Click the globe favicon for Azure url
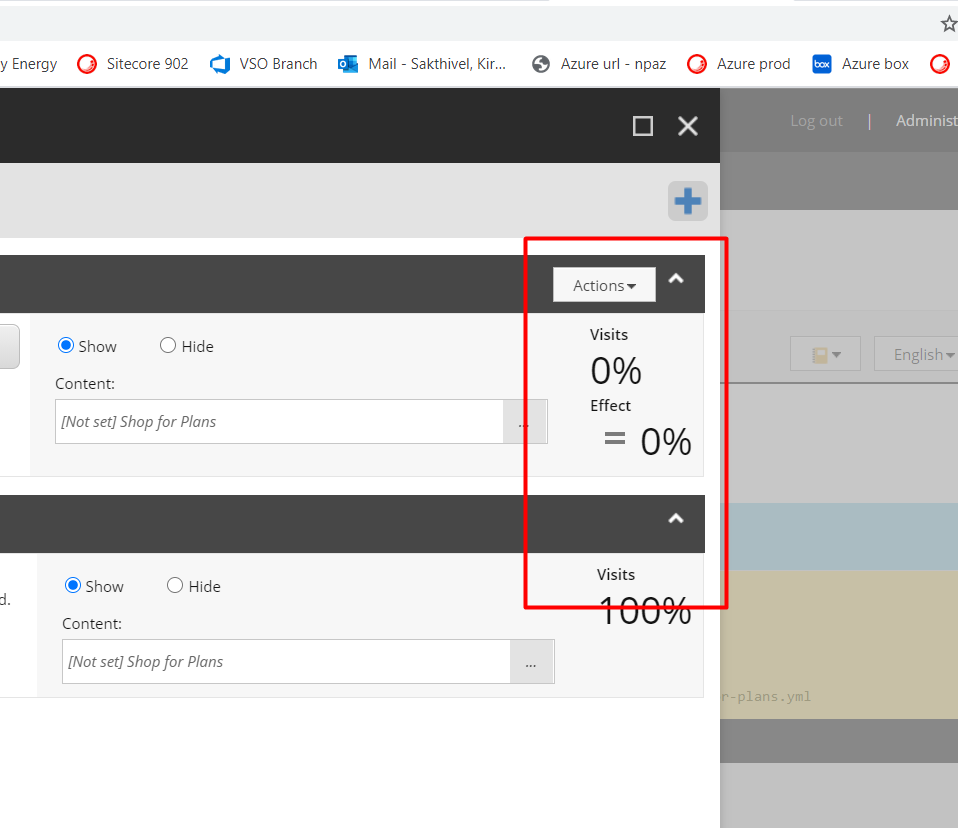Viewport: 958px width, 828px height. click(x=541, y=64)
